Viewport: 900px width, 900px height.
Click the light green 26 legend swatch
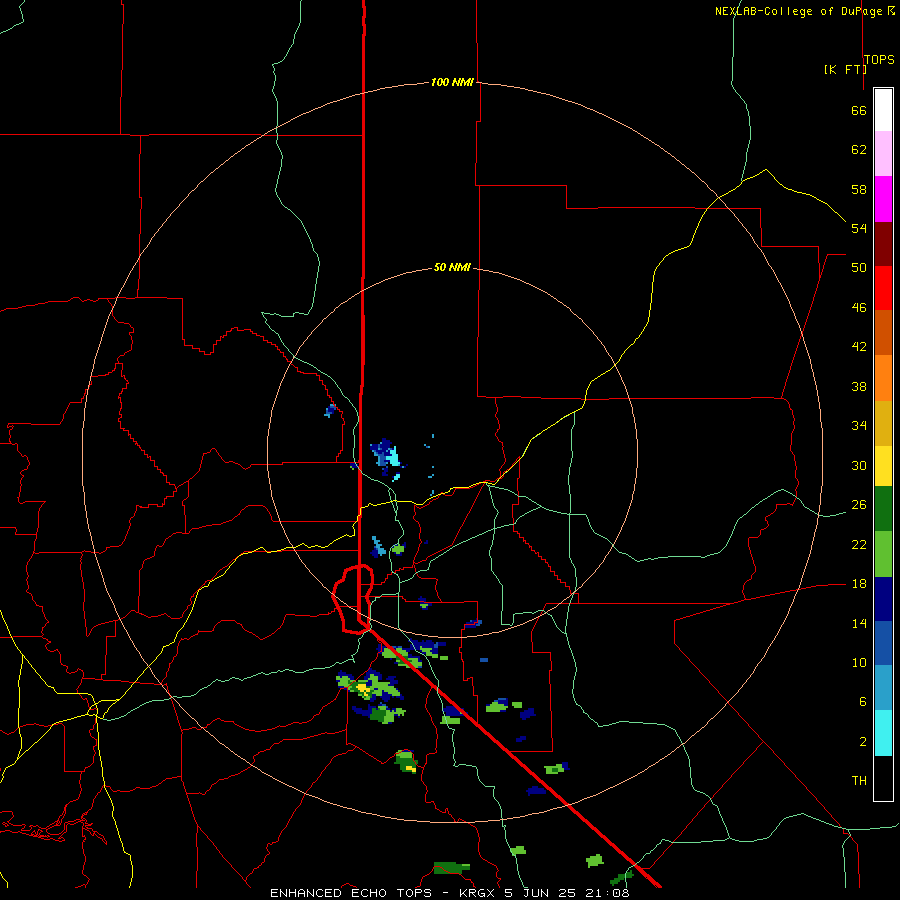click(883, 554)
